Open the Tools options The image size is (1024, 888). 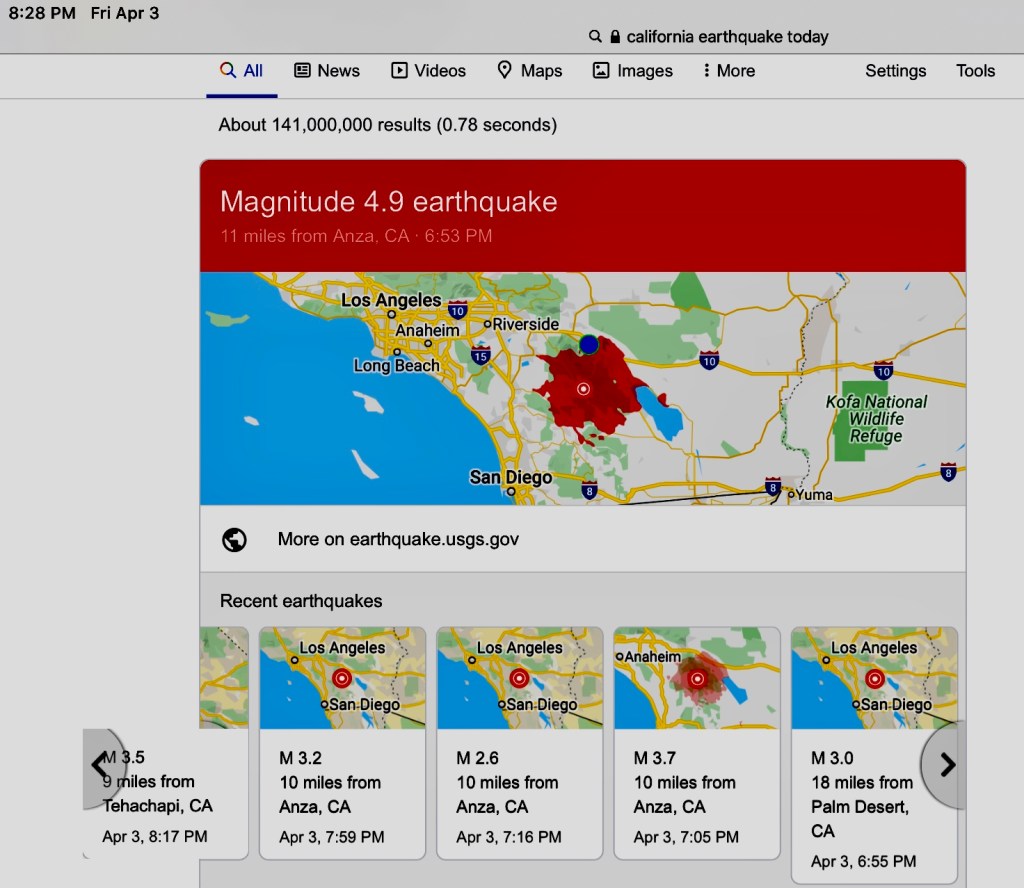pos(975,71)
